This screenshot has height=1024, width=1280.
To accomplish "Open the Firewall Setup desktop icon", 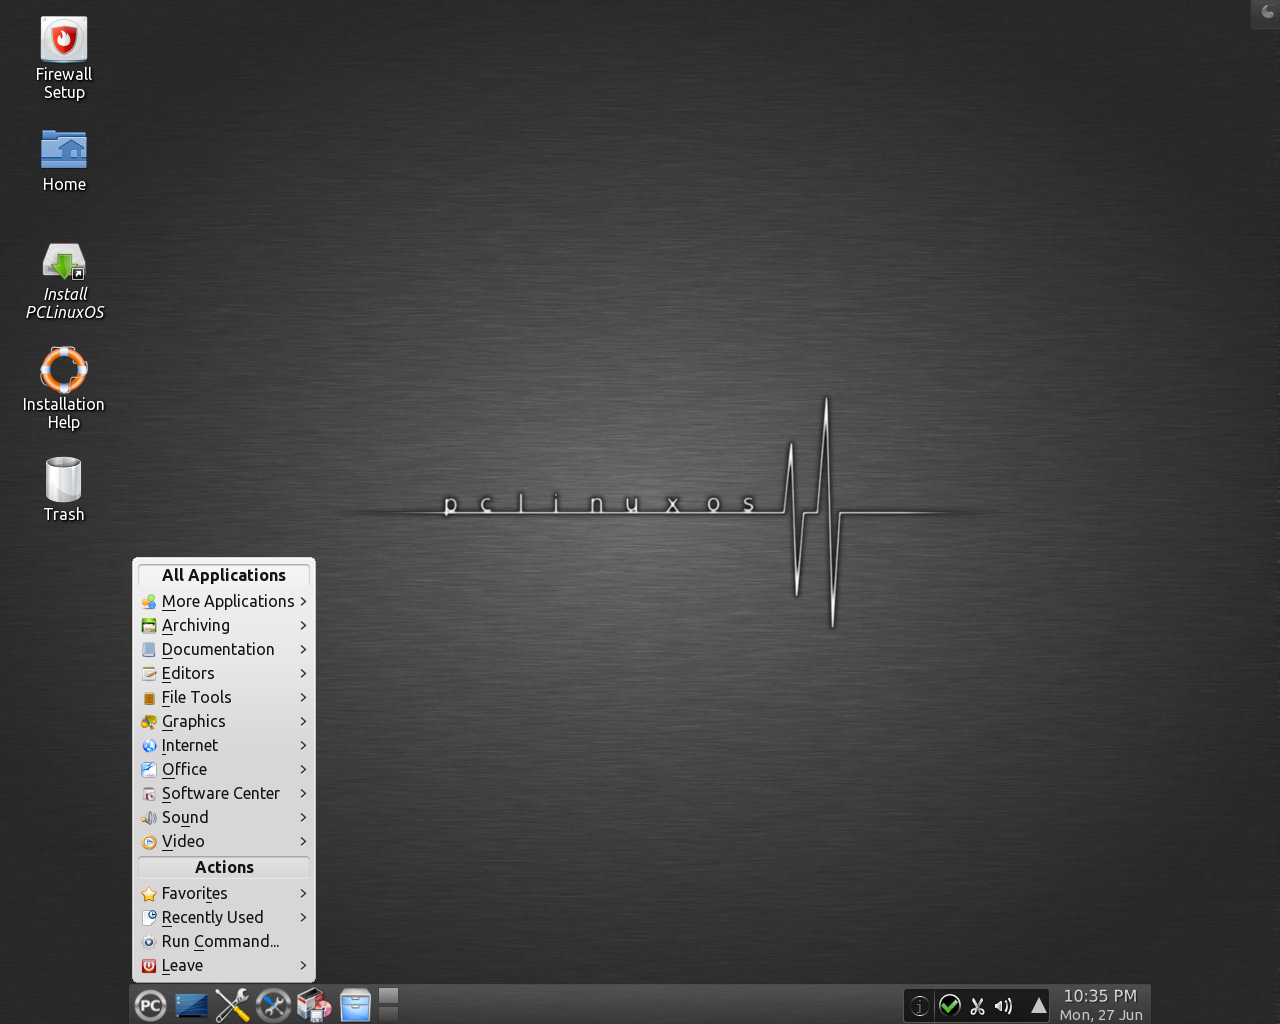I will (64, 58).
